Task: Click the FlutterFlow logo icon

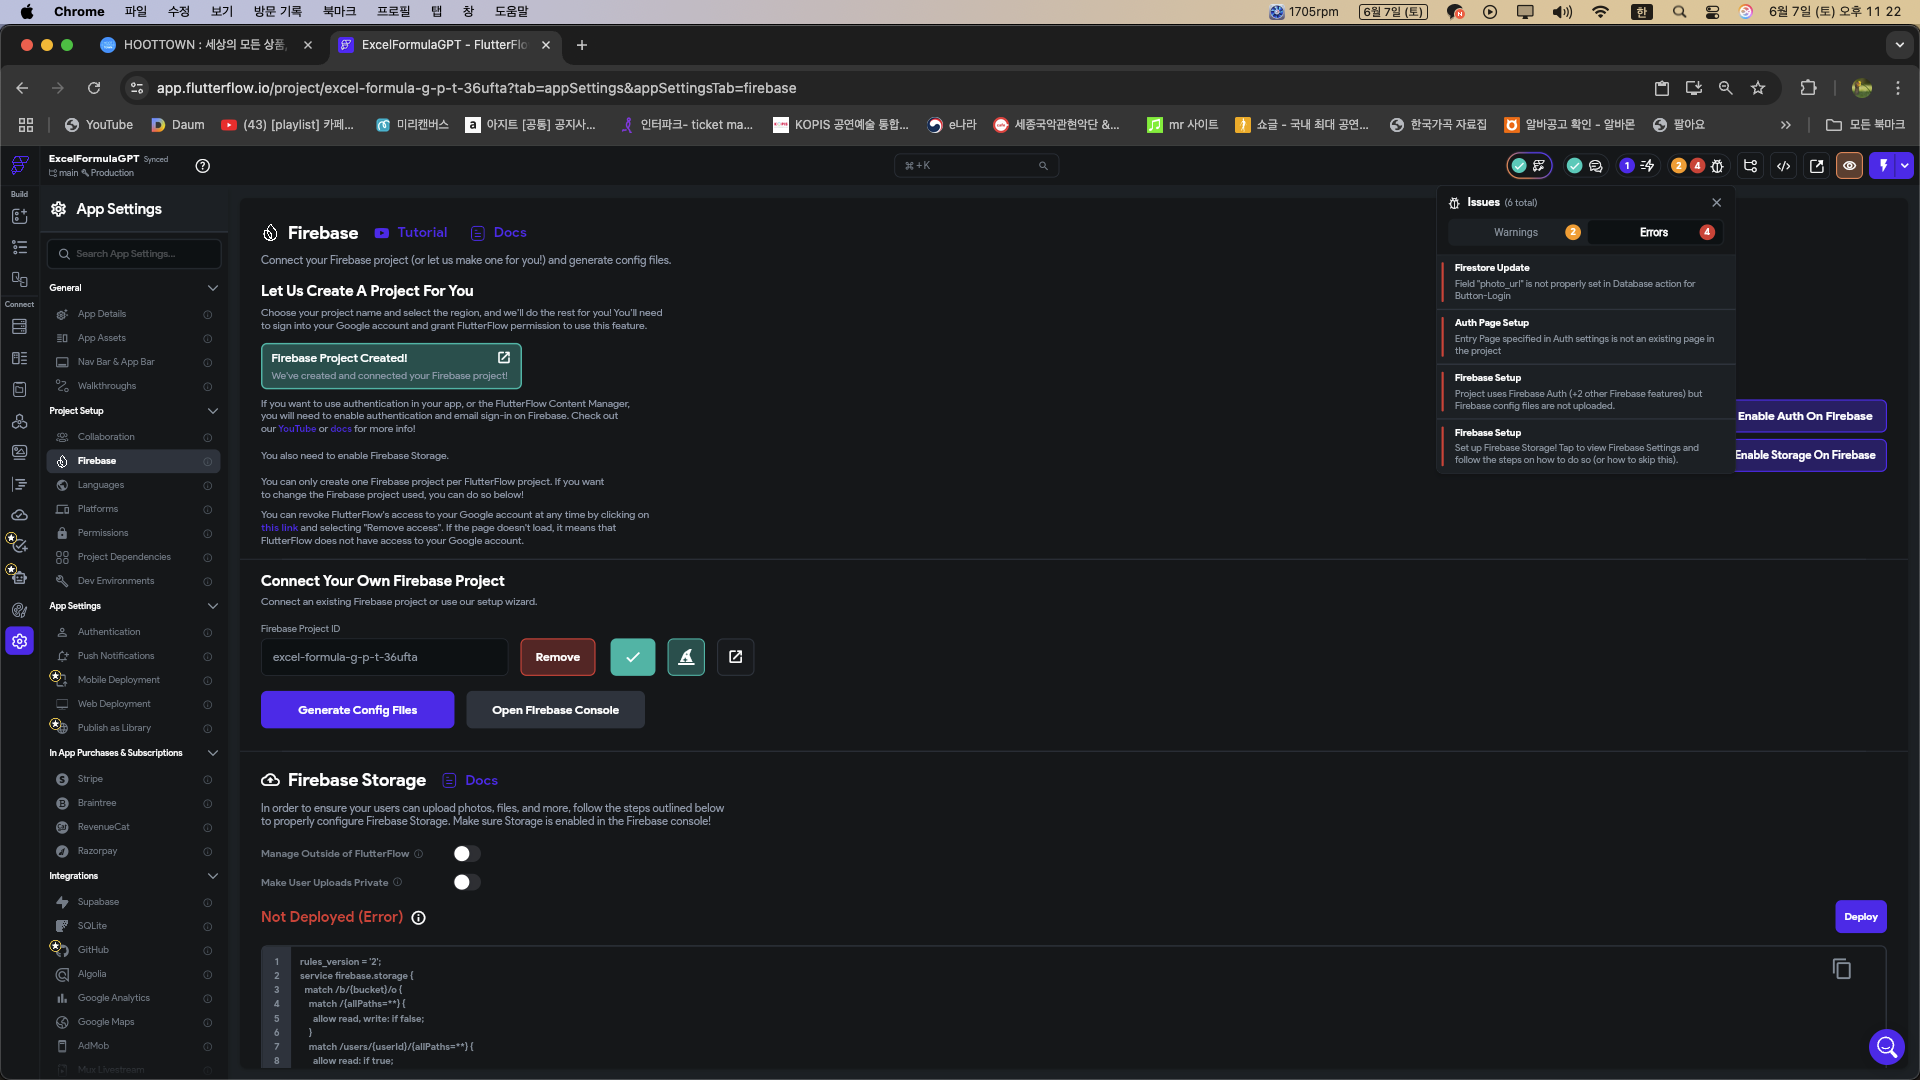Action: [19, 165]
